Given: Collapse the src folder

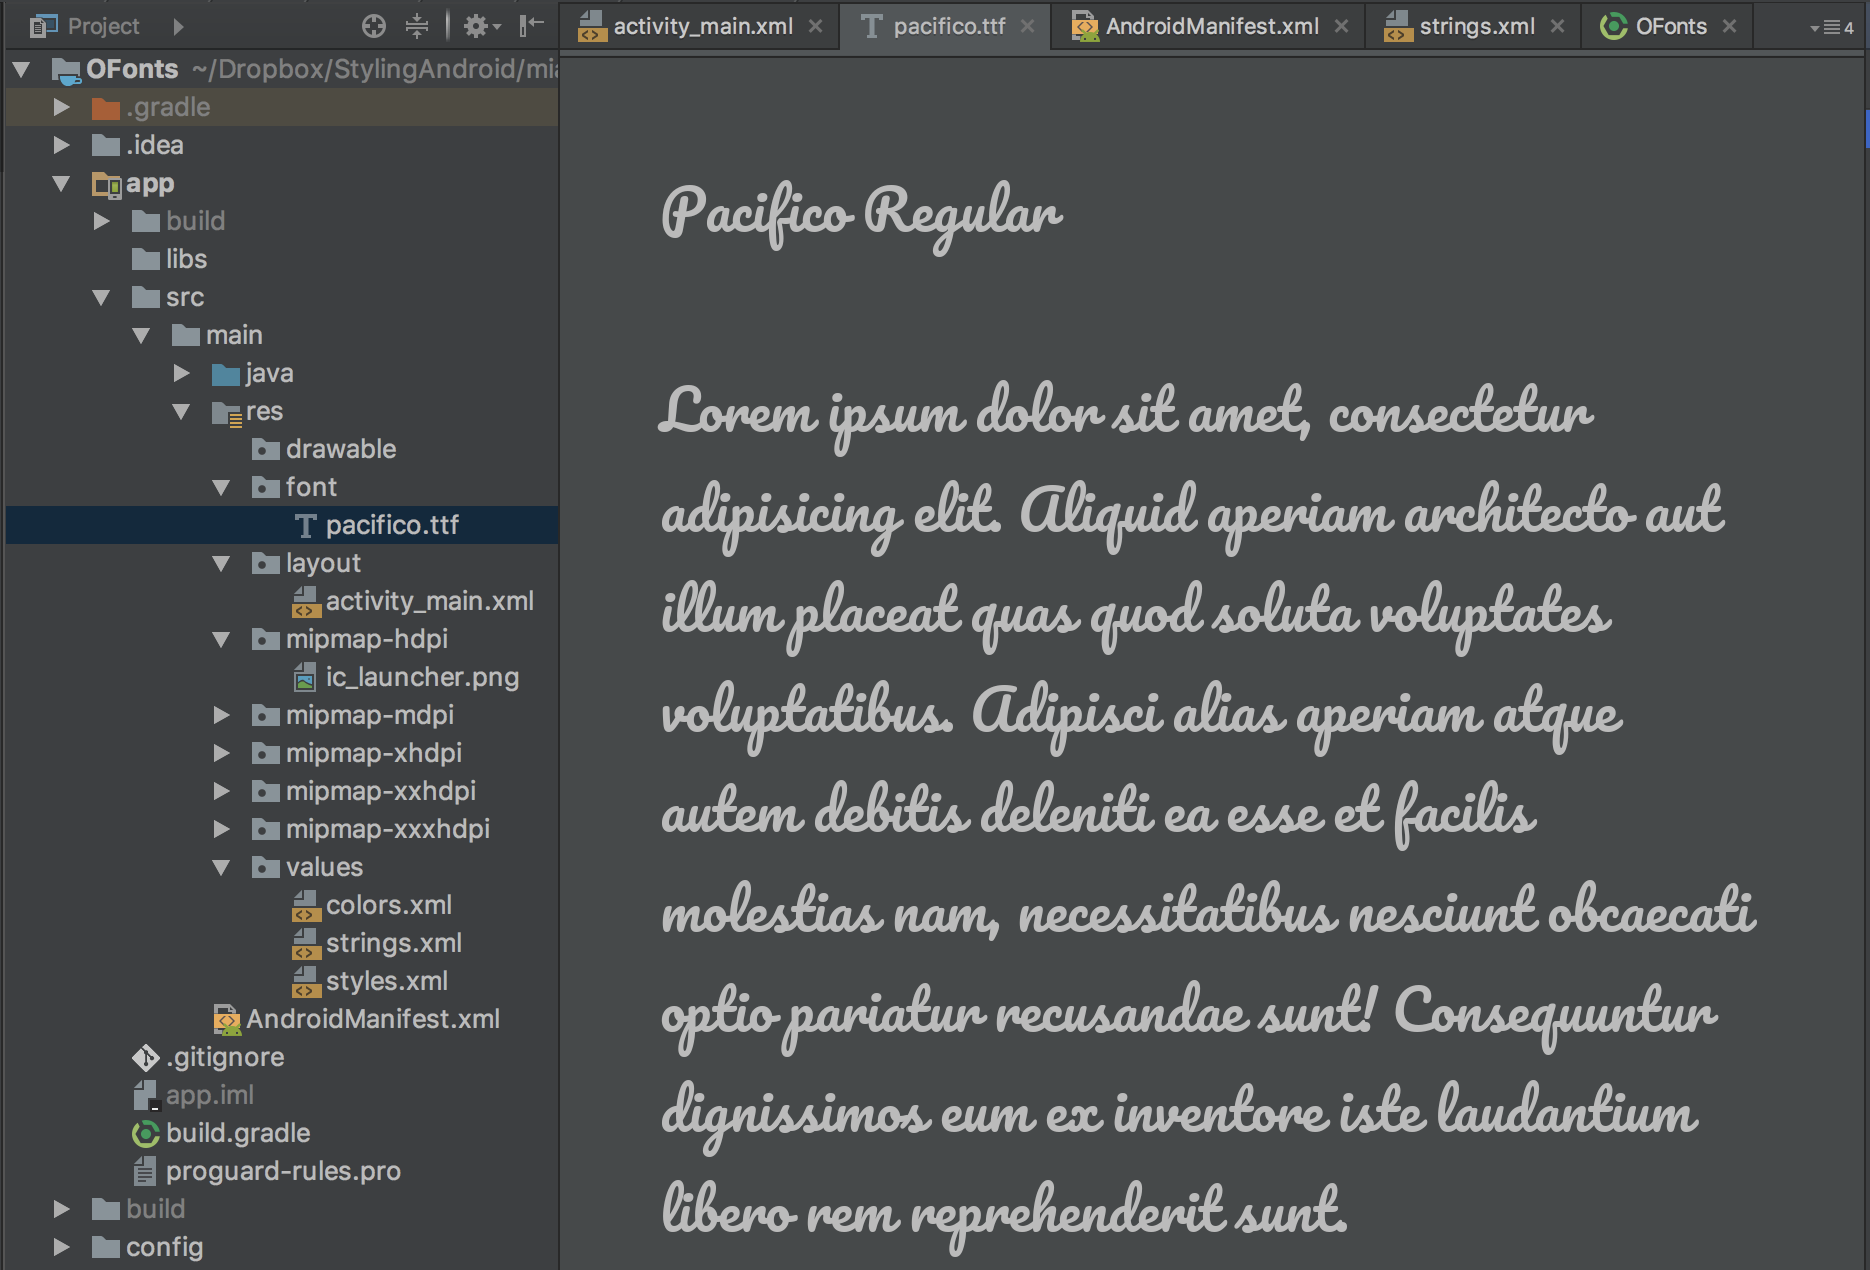Looking at the screenshot, I should click(102, 298).
